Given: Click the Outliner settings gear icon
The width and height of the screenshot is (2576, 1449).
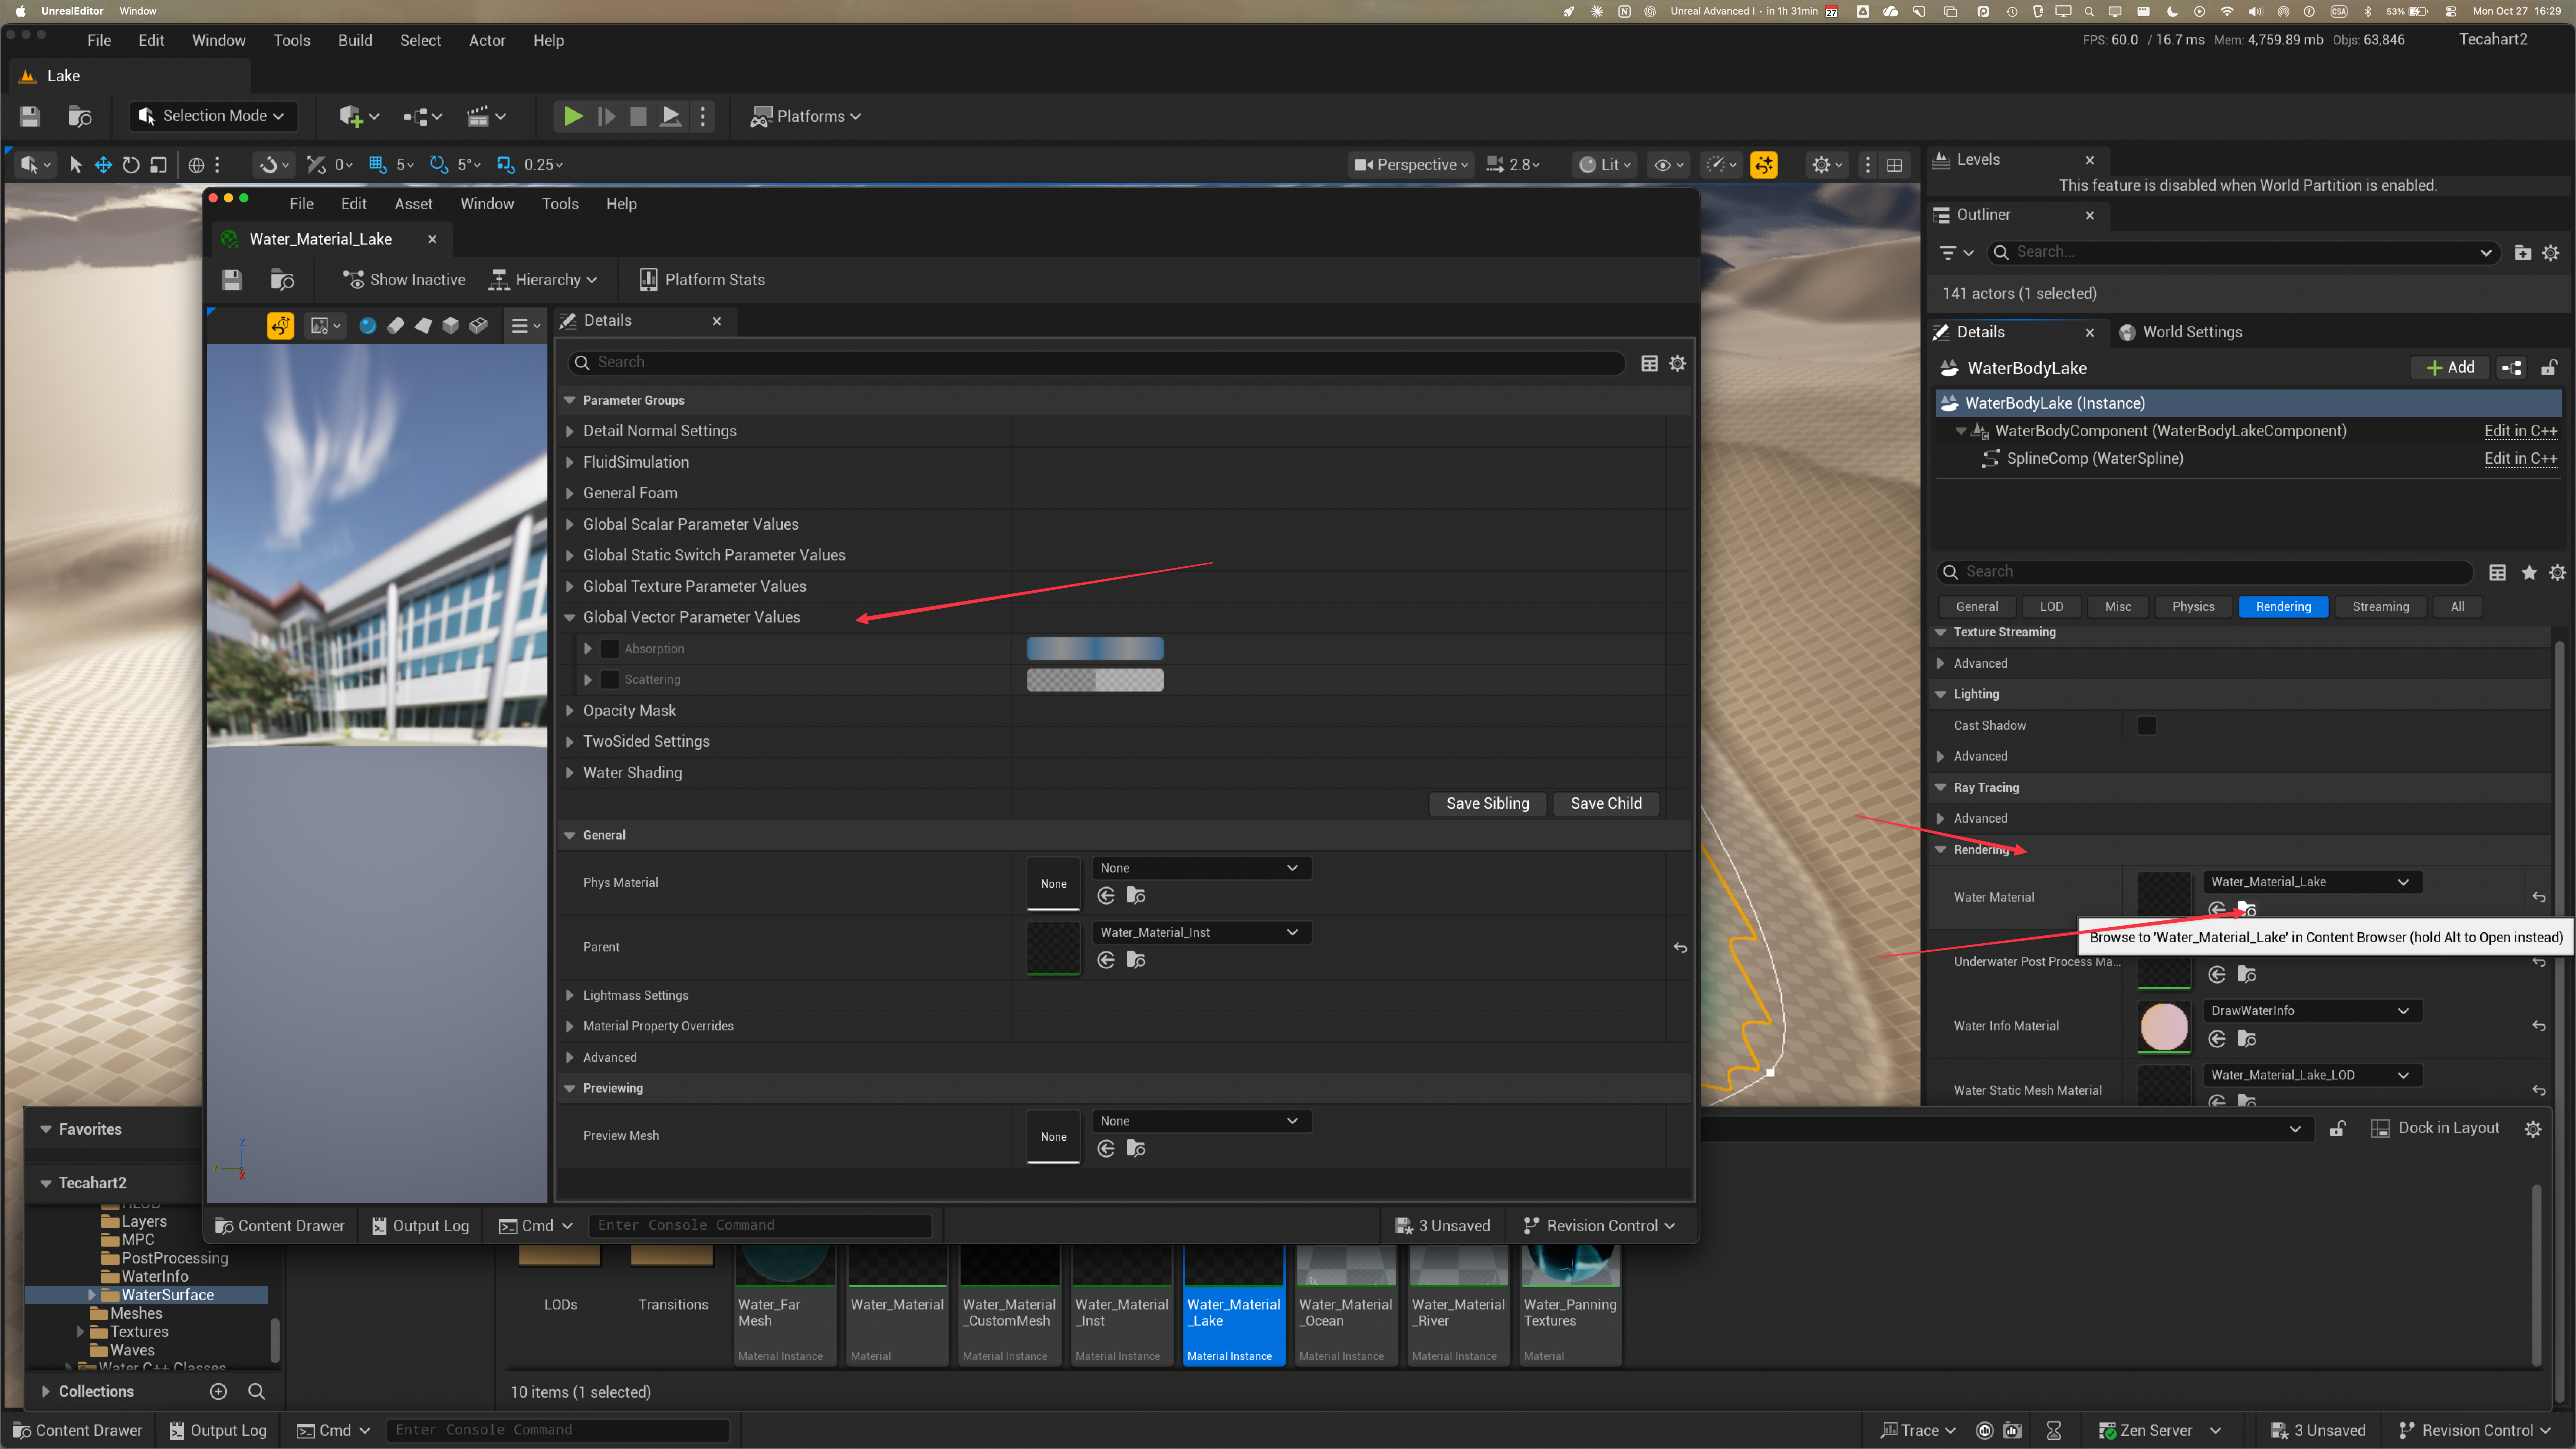Looking at the screenshot, I should coord(2551,253).
